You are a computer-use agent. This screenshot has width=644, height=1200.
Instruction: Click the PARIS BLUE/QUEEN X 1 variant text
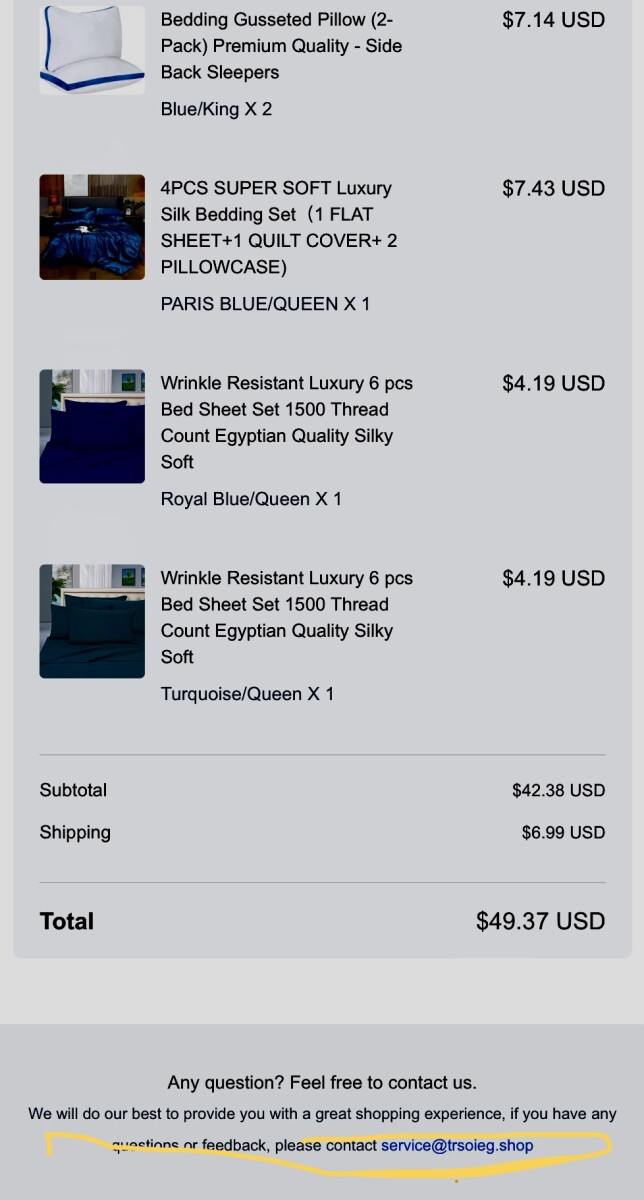coord(265,304)
